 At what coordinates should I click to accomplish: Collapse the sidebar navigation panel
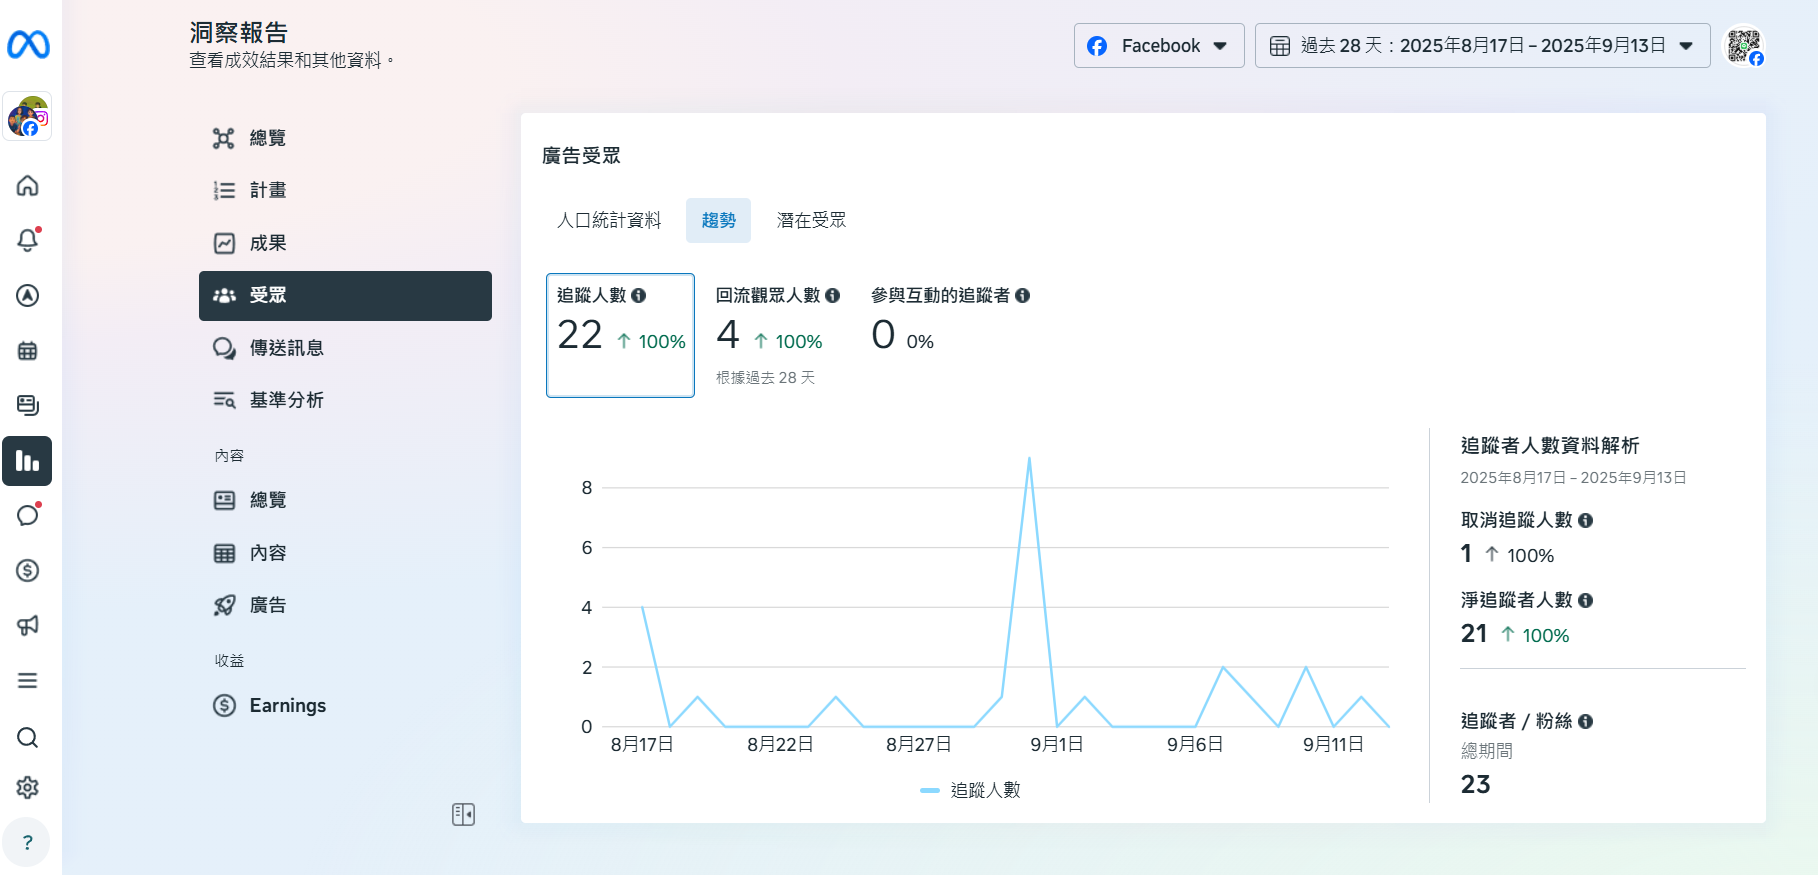463,814
